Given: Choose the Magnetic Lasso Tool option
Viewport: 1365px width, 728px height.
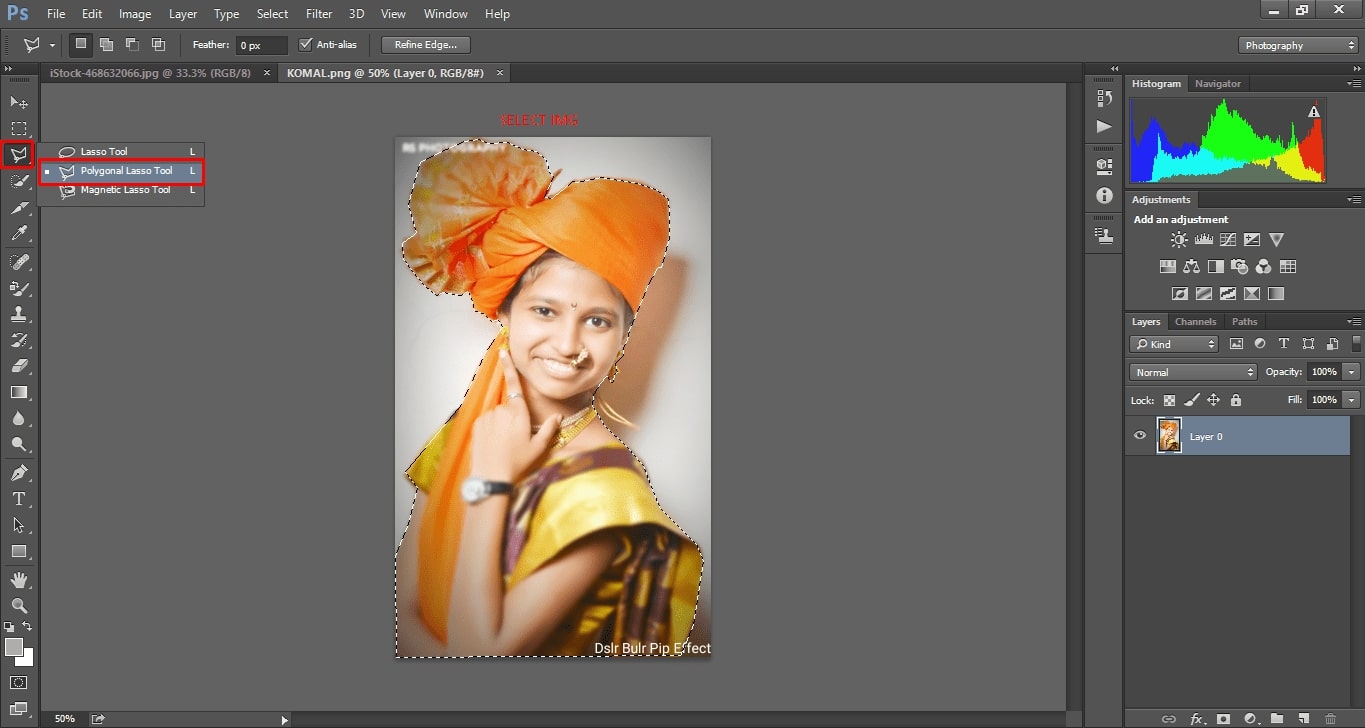Looking at the screenshot, I should point(125,190).
